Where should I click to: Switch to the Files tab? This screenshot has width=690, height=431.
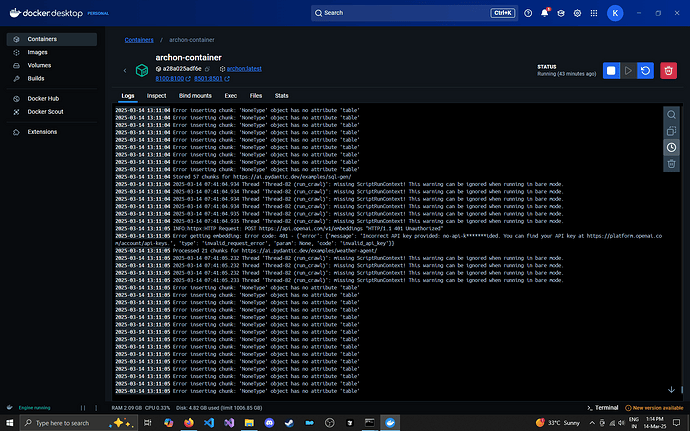(256, 96)
